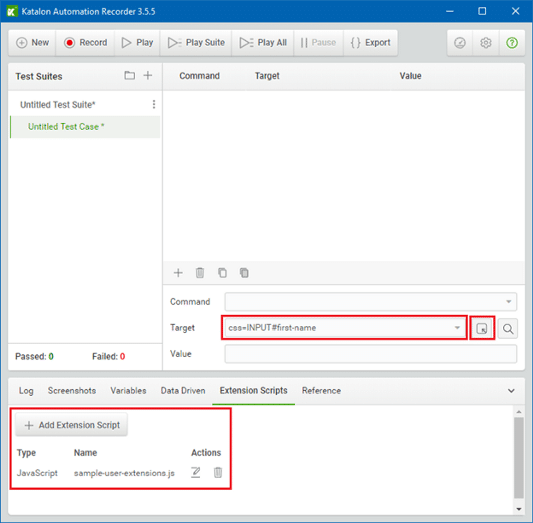Open the settings gear icon
This screenshot has width=533, height=523.
click(486, 43)
